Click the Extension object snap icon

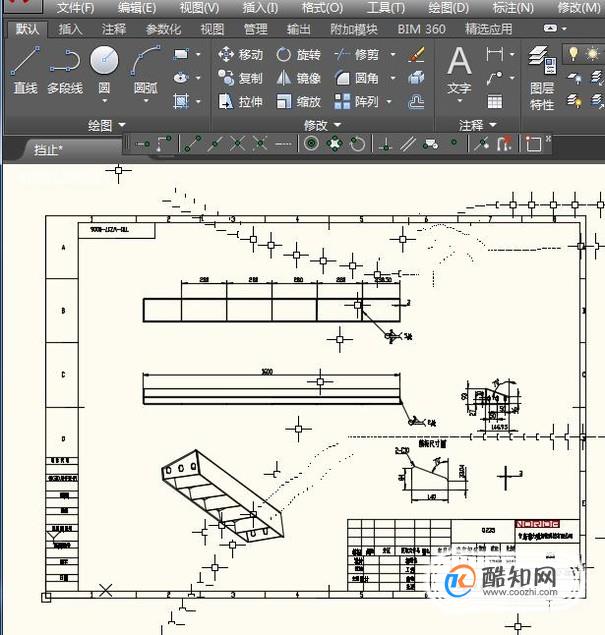[x=283, y=144]
